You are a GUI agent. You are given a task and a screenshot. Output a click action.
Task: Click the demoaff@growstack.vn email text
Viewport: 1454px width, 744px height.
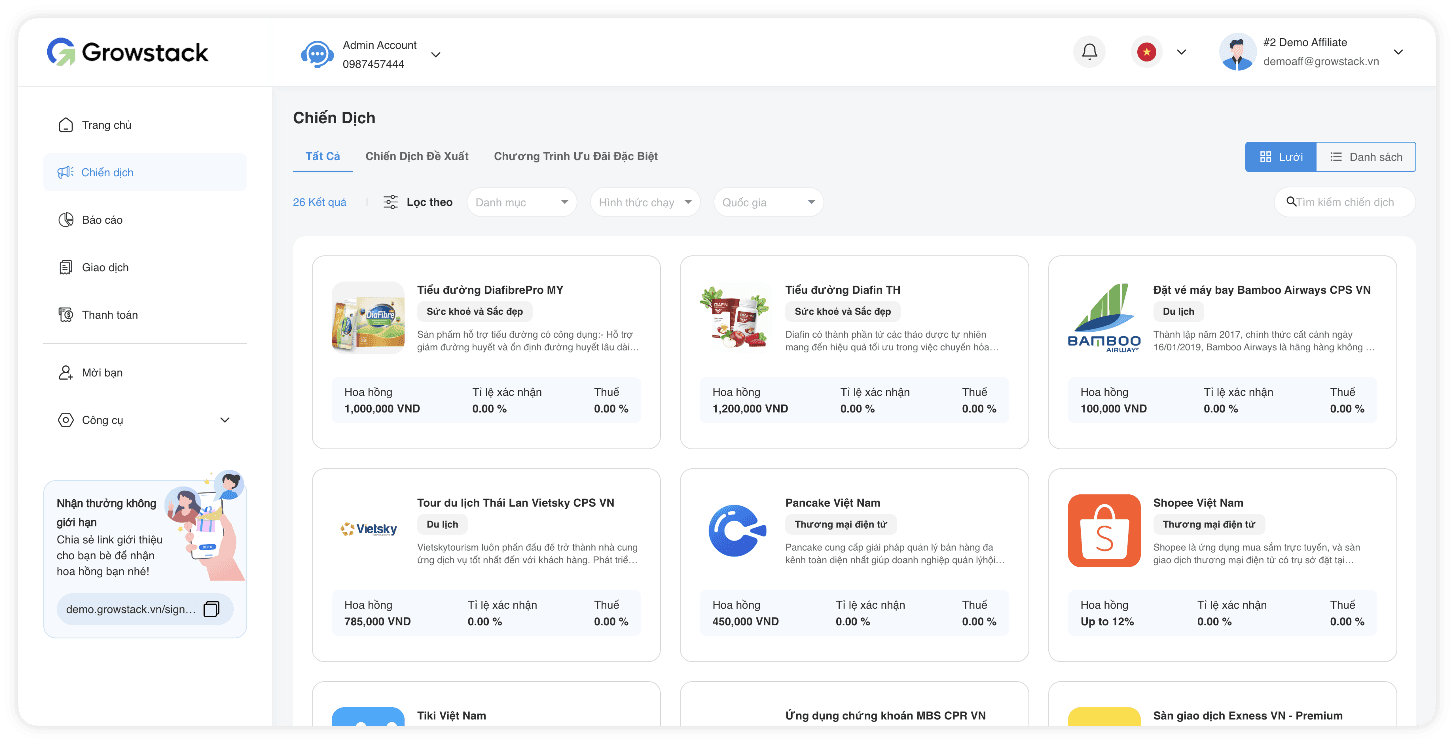[1321, 61]
